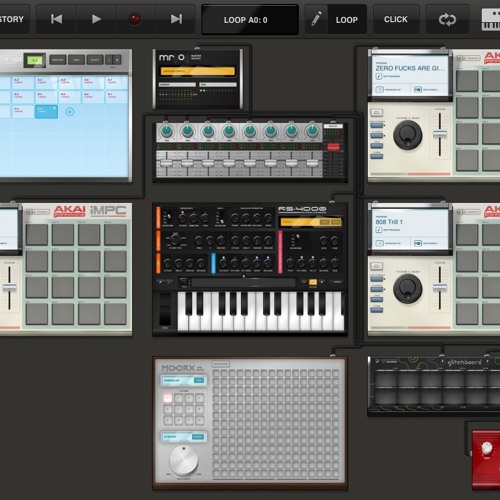Click the RS-4000 pitch wheel
The height and width of the screenshot is (500, 500).
(165, 309)
